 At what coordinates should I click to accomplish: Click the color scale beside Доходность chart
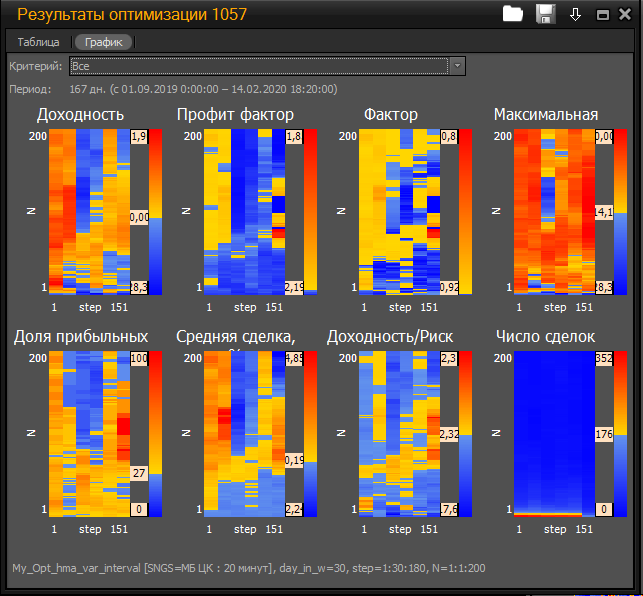tap(155, 212)
